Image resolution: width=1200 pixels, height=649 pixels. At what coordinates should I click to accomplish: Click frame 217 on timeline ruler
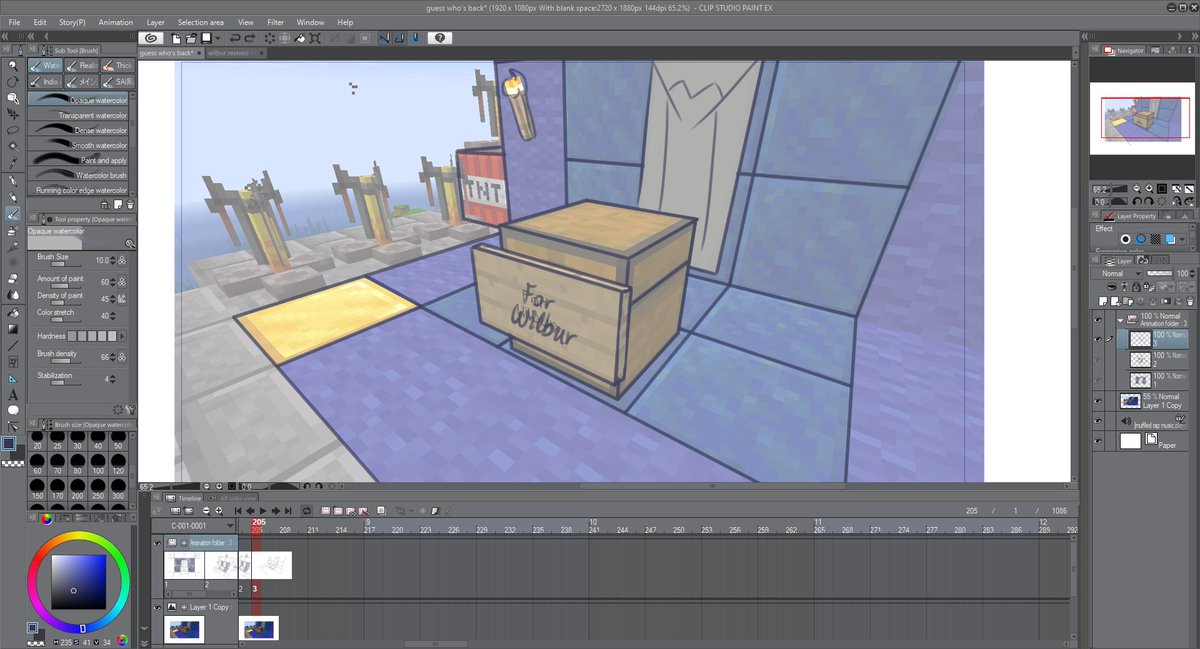click(370, 529)
